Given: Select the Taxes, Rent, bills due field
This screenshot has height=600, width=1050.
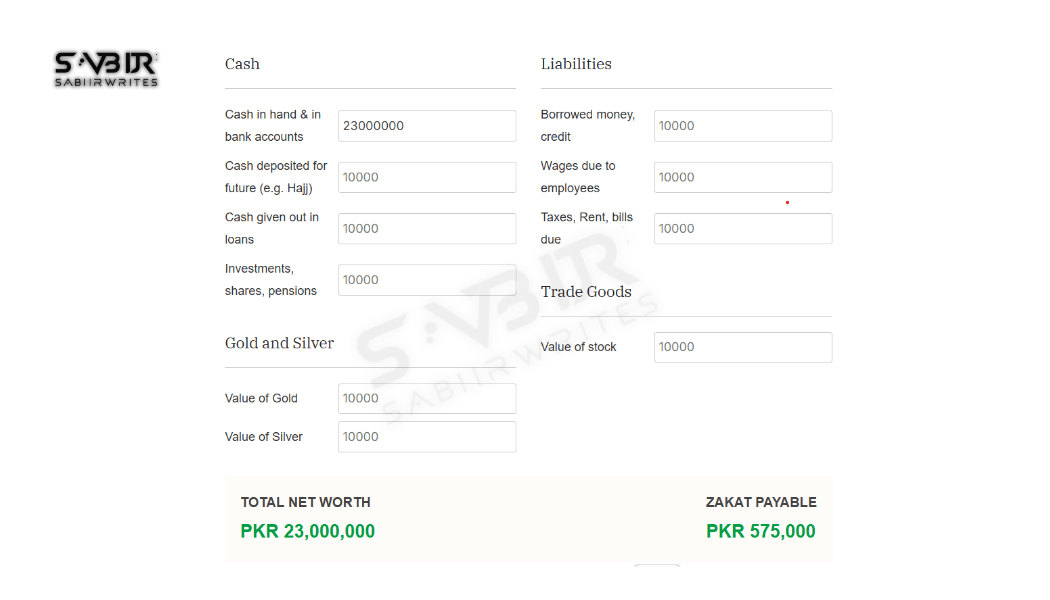Looking at the screenshot, I should [742, 228].
